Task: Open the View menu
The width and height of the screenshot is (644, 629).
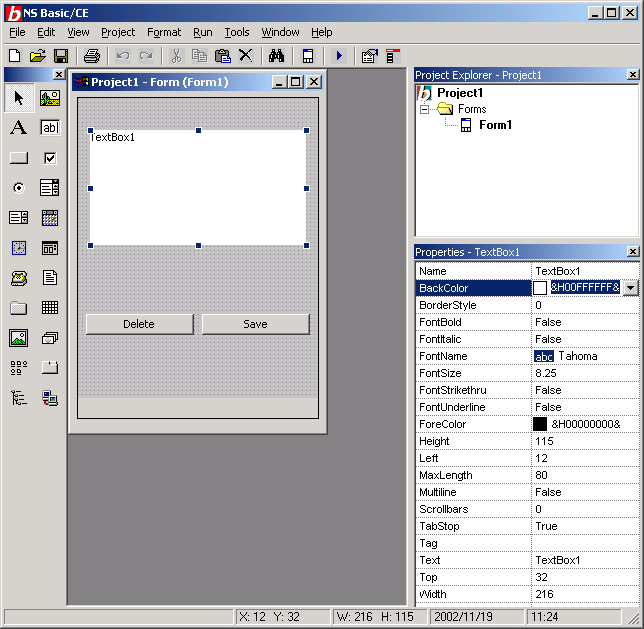Action: tap(78, 32)
